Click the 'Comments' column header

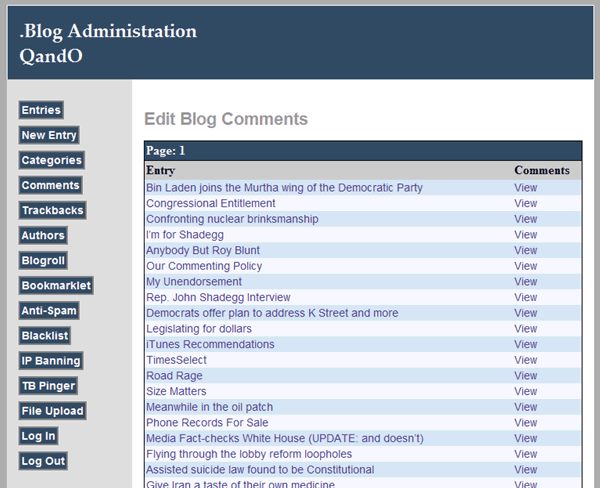pyautogui.click(x=542, y=171)
